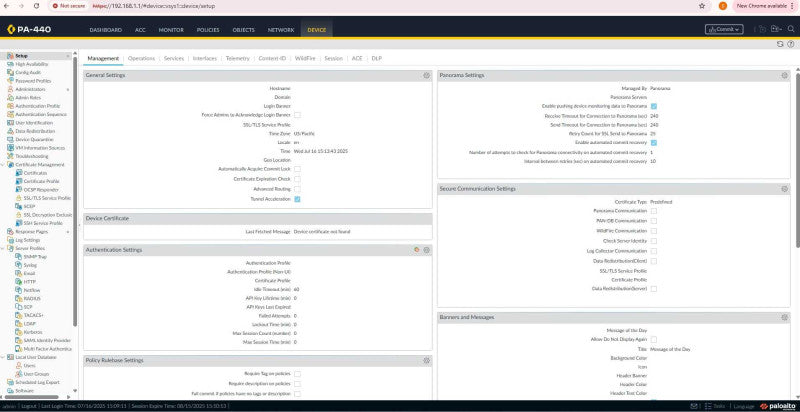Screen dimensions: 800x412
Task: Reload the browser page
Action: tap(37, 6)
